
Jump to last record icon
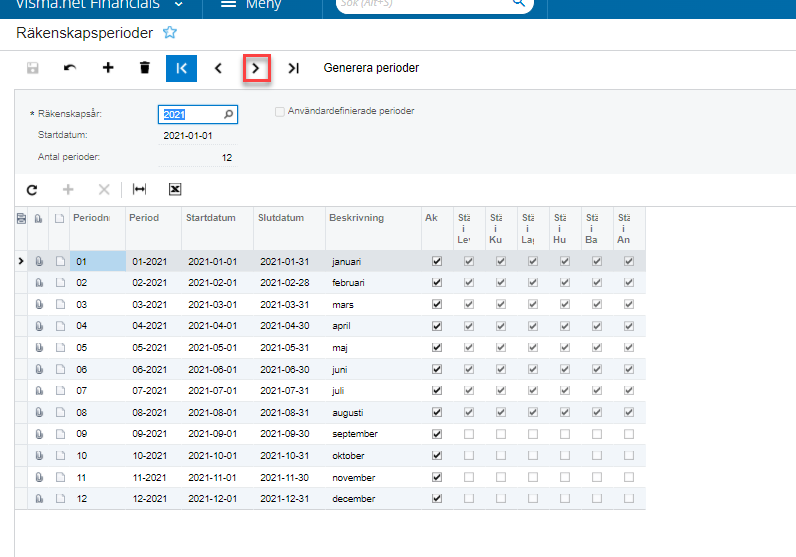point(293,68)
